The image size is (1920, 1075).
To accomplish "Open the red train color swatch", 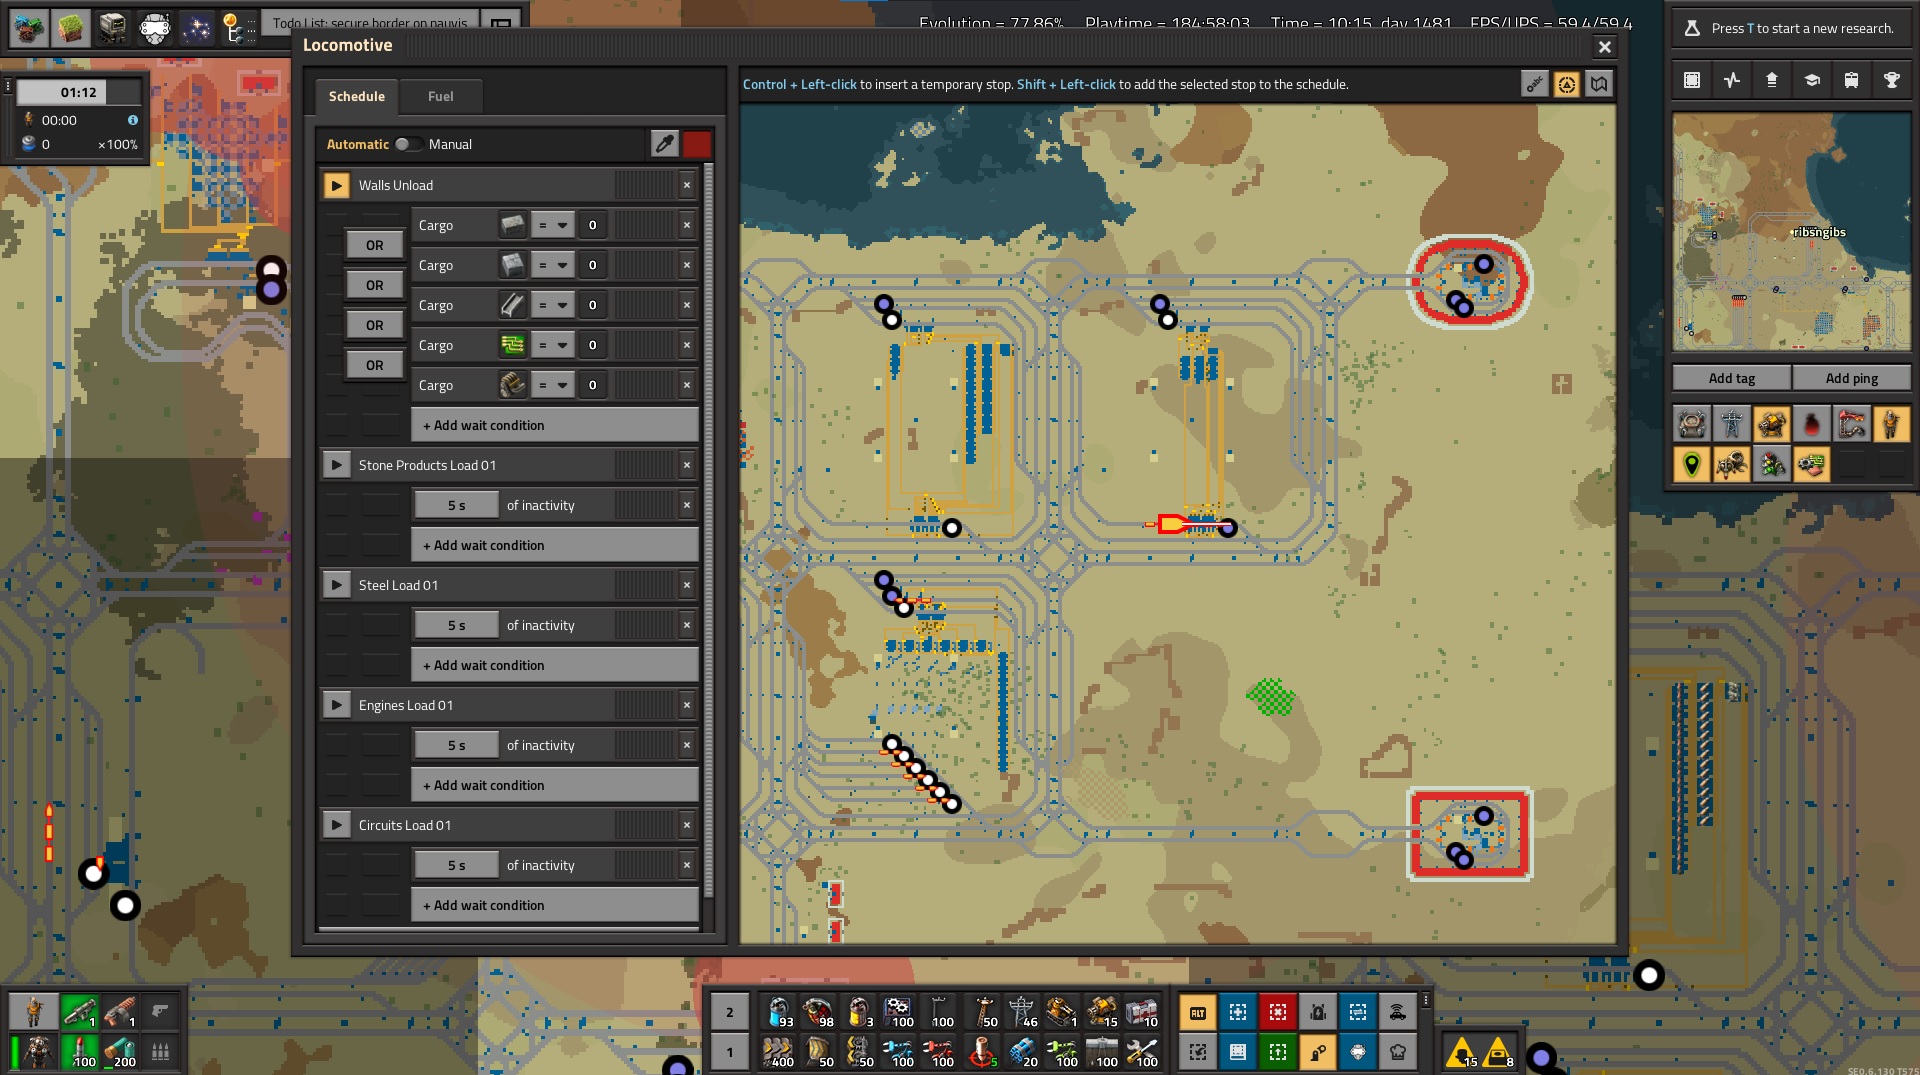I will [x=697, y=144].
